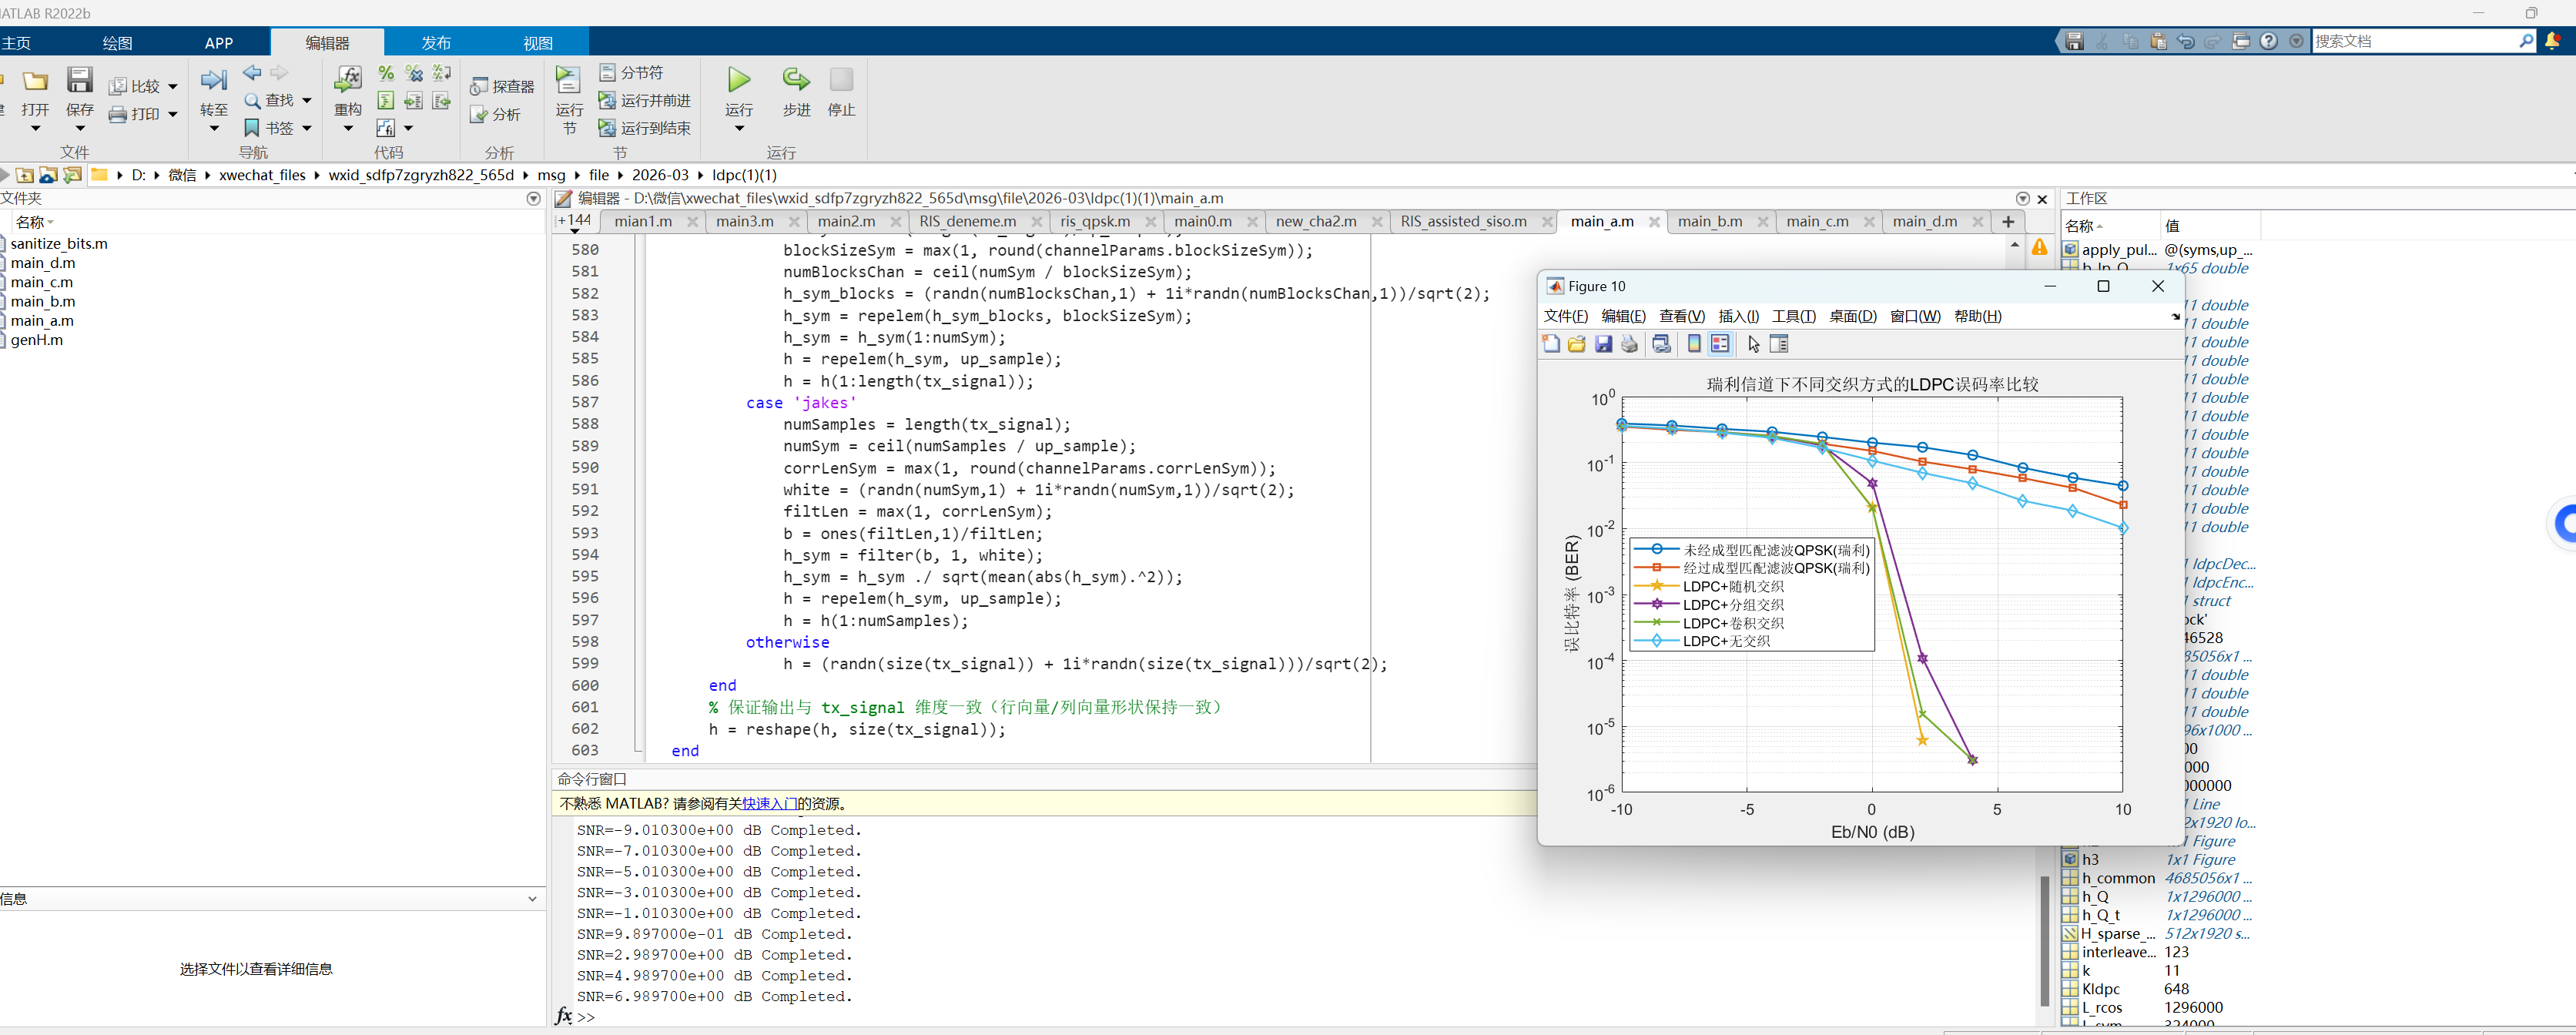2576x1035 pixels.
Task: Click the Run Section (运行节) icon
Action: click(x=568, y=80)
